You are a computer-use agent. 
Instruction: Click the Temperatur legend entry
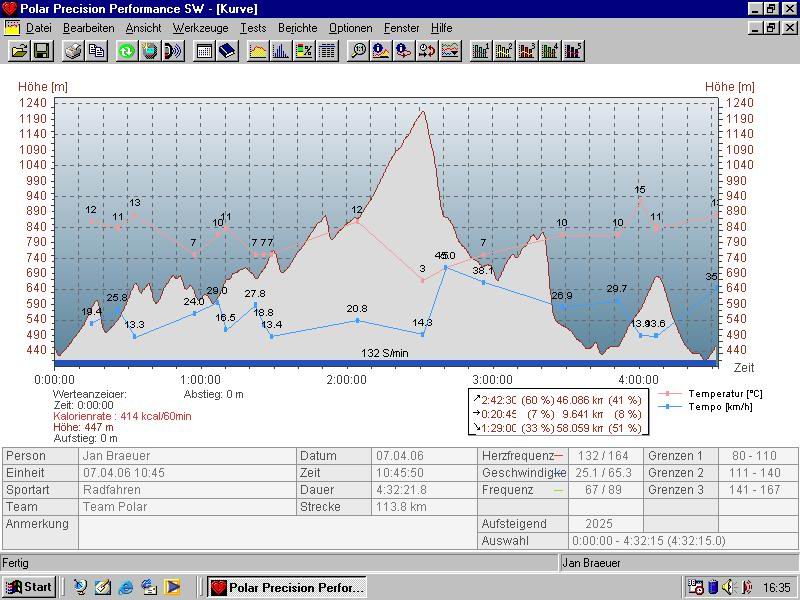[x=724, y=394]
